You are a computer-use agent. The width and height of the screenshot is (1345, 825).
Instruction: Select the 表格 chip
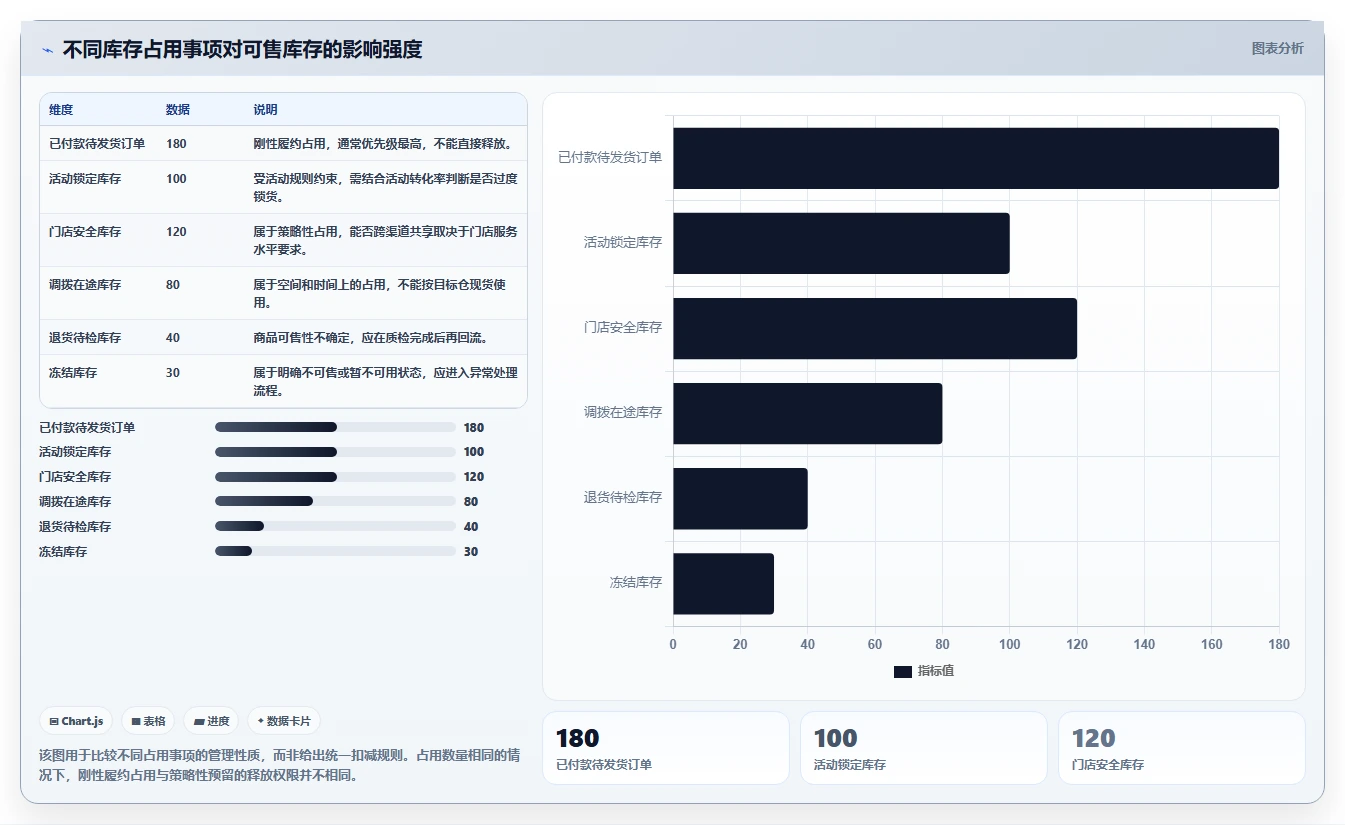pos(148,721)
